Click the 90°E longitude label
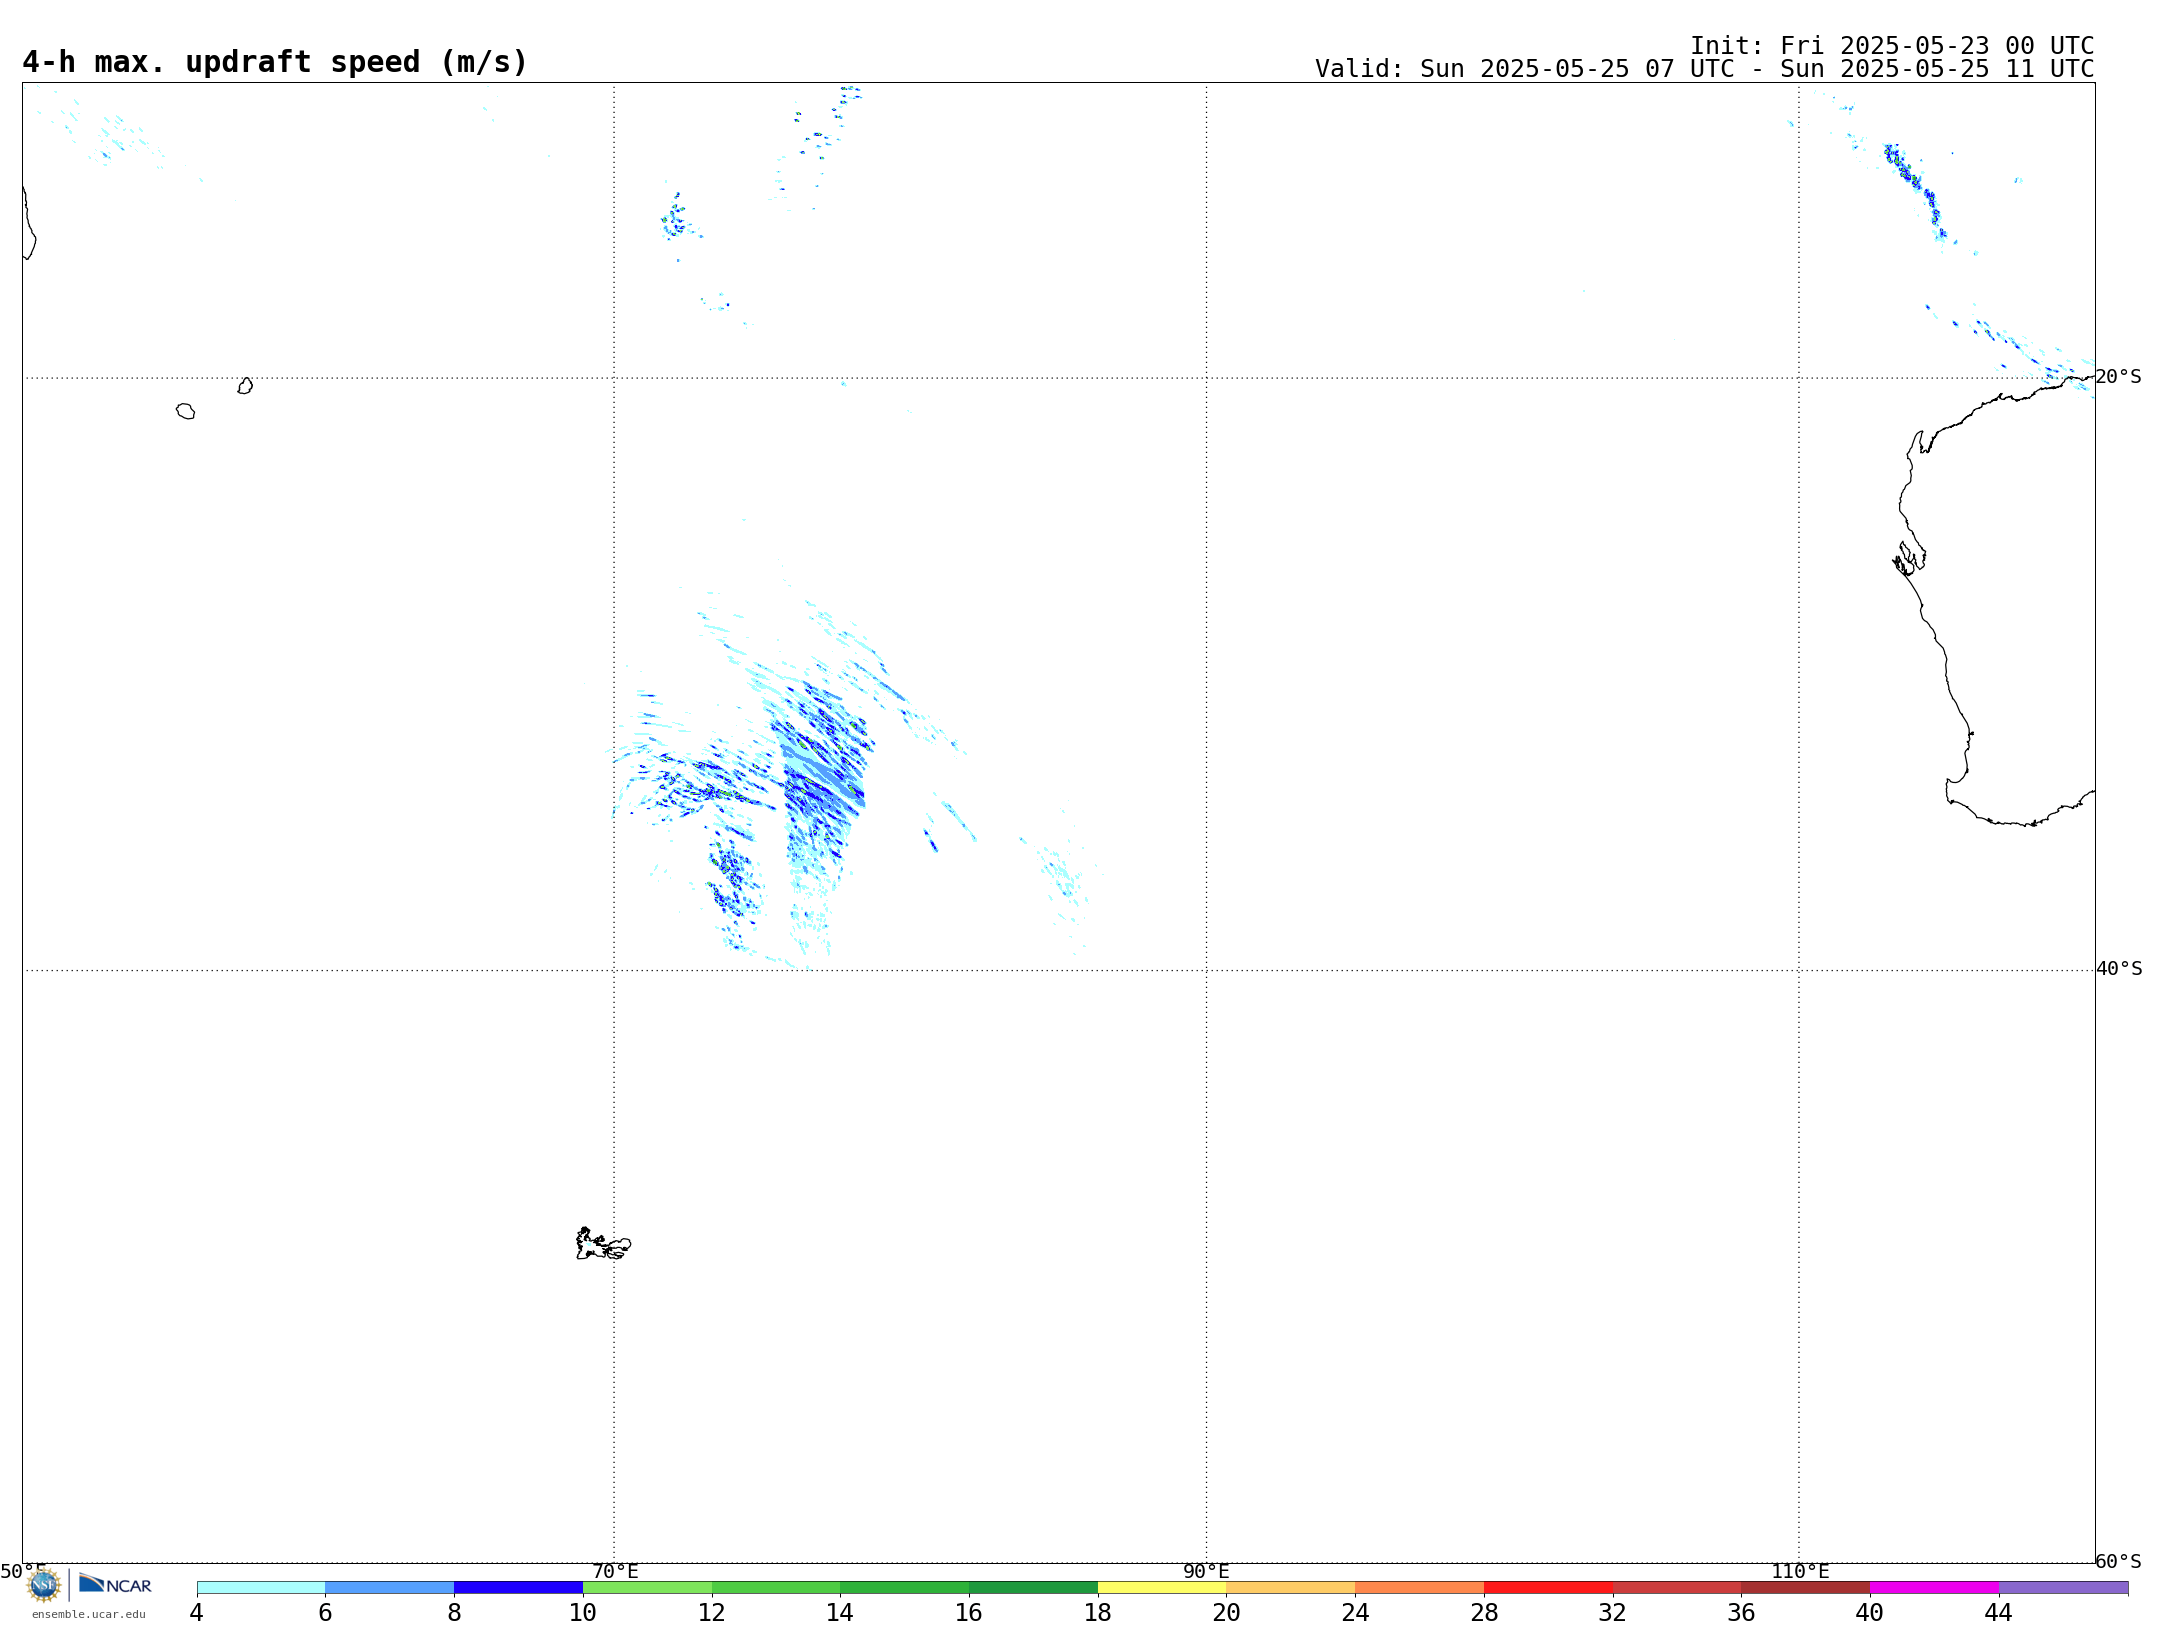Viewport: 2160px width, 1626px height. tap(1207, 1571)
